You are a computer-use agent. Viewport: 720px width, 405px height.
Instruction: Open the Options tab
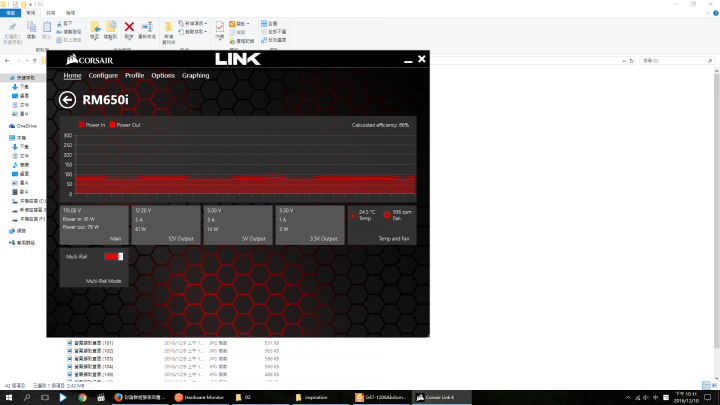pyautogui.click(x=163, y=75)
